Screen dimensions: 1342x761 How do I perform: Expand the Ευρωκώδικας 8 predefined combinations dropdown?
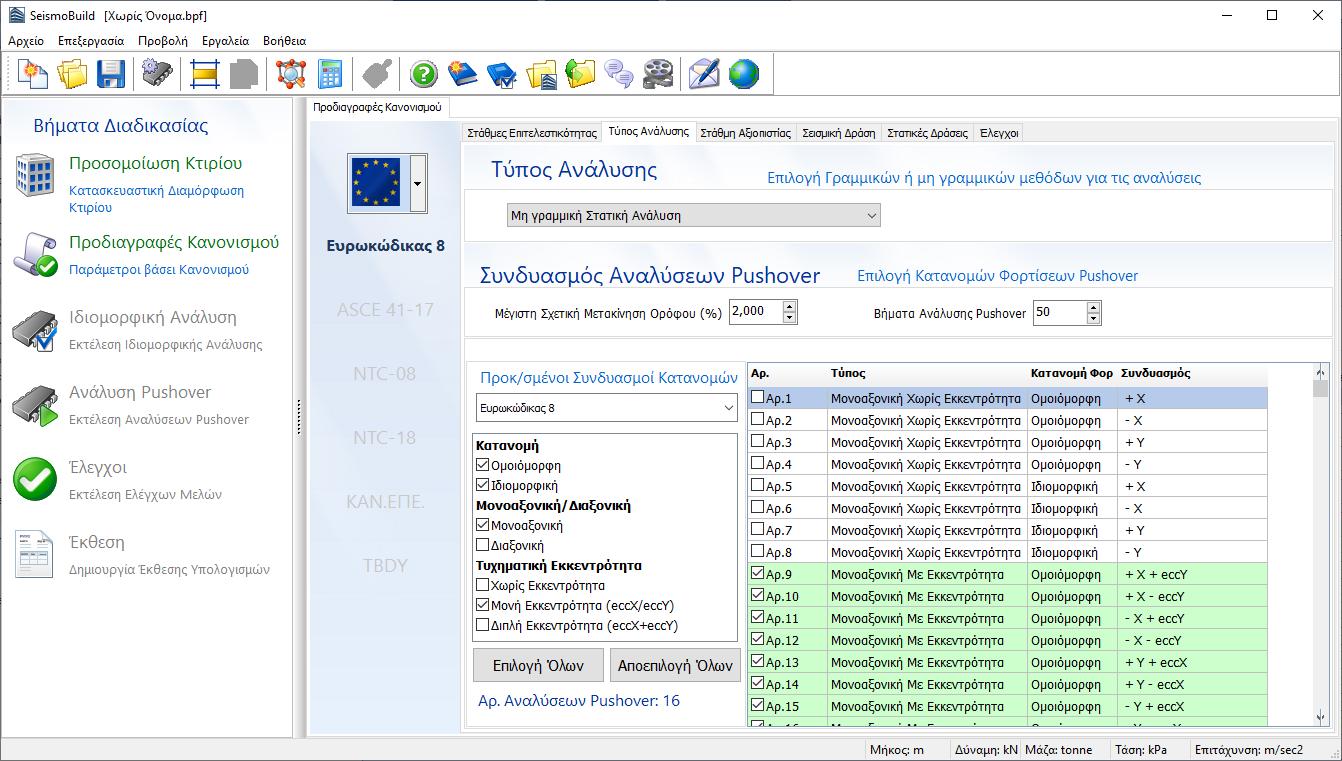click(726, 408)
